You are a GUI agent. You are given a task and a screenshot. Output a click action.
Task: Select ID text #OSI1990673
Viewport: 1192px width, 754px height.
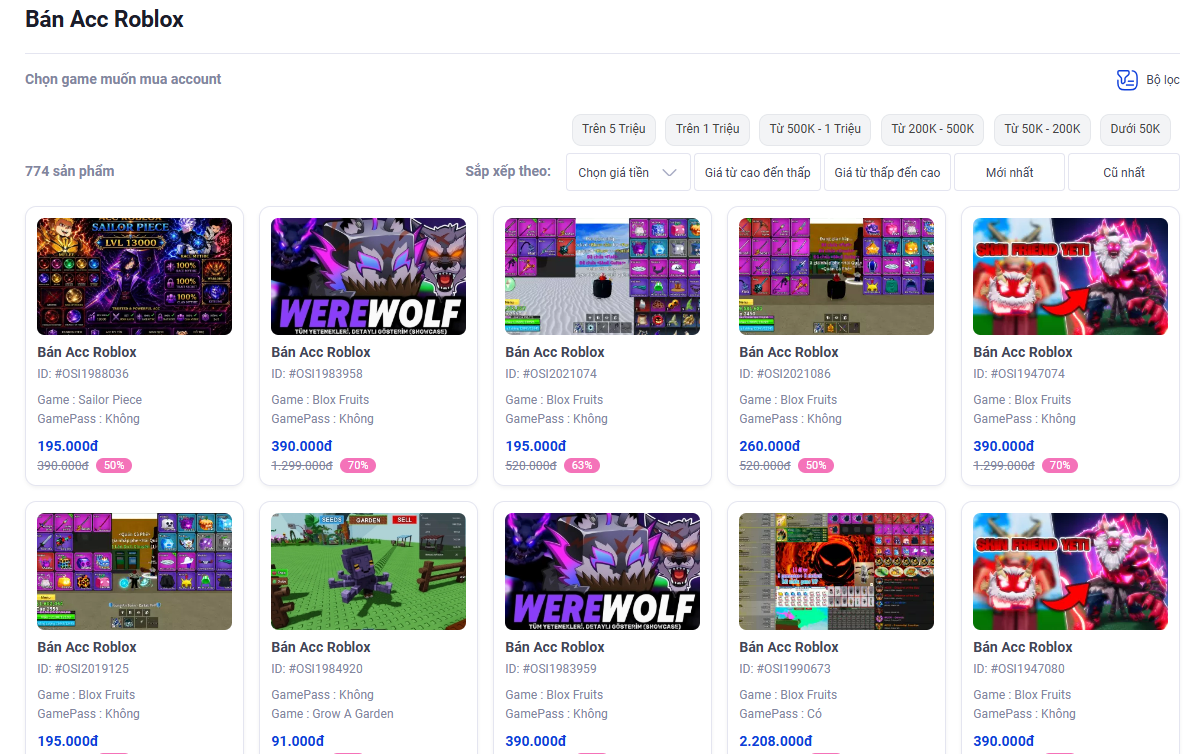tap(785, 669)
